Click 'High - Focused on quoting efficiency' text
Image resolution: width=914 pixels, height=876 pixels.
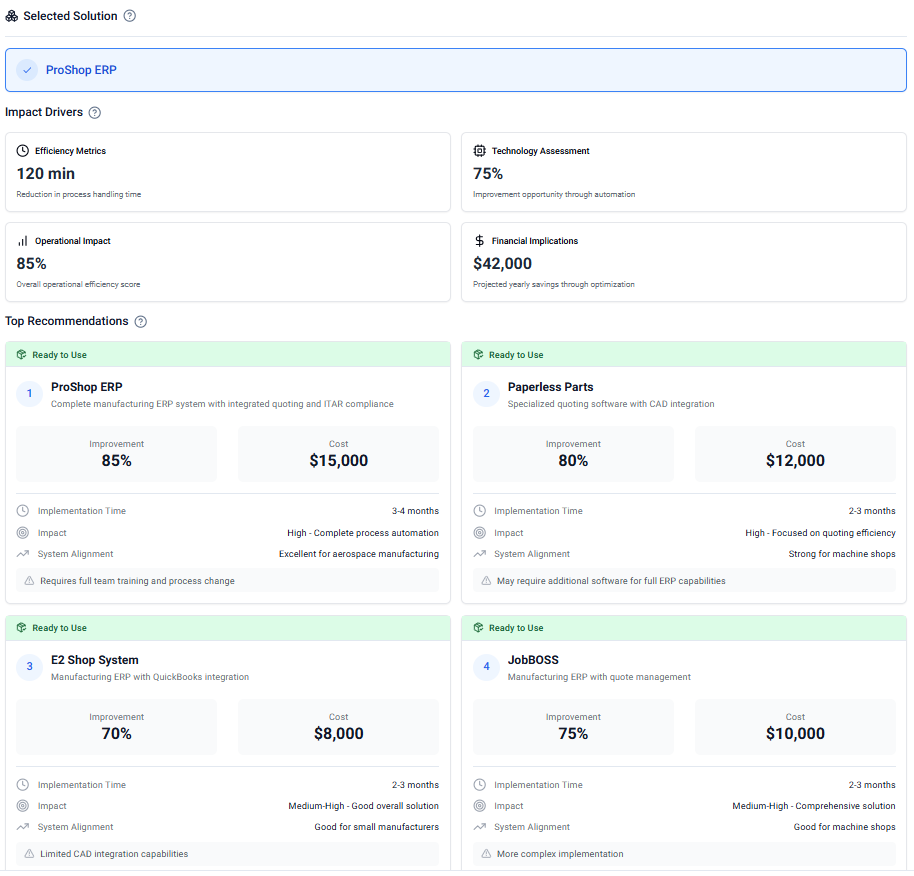(x=820, y=533)
